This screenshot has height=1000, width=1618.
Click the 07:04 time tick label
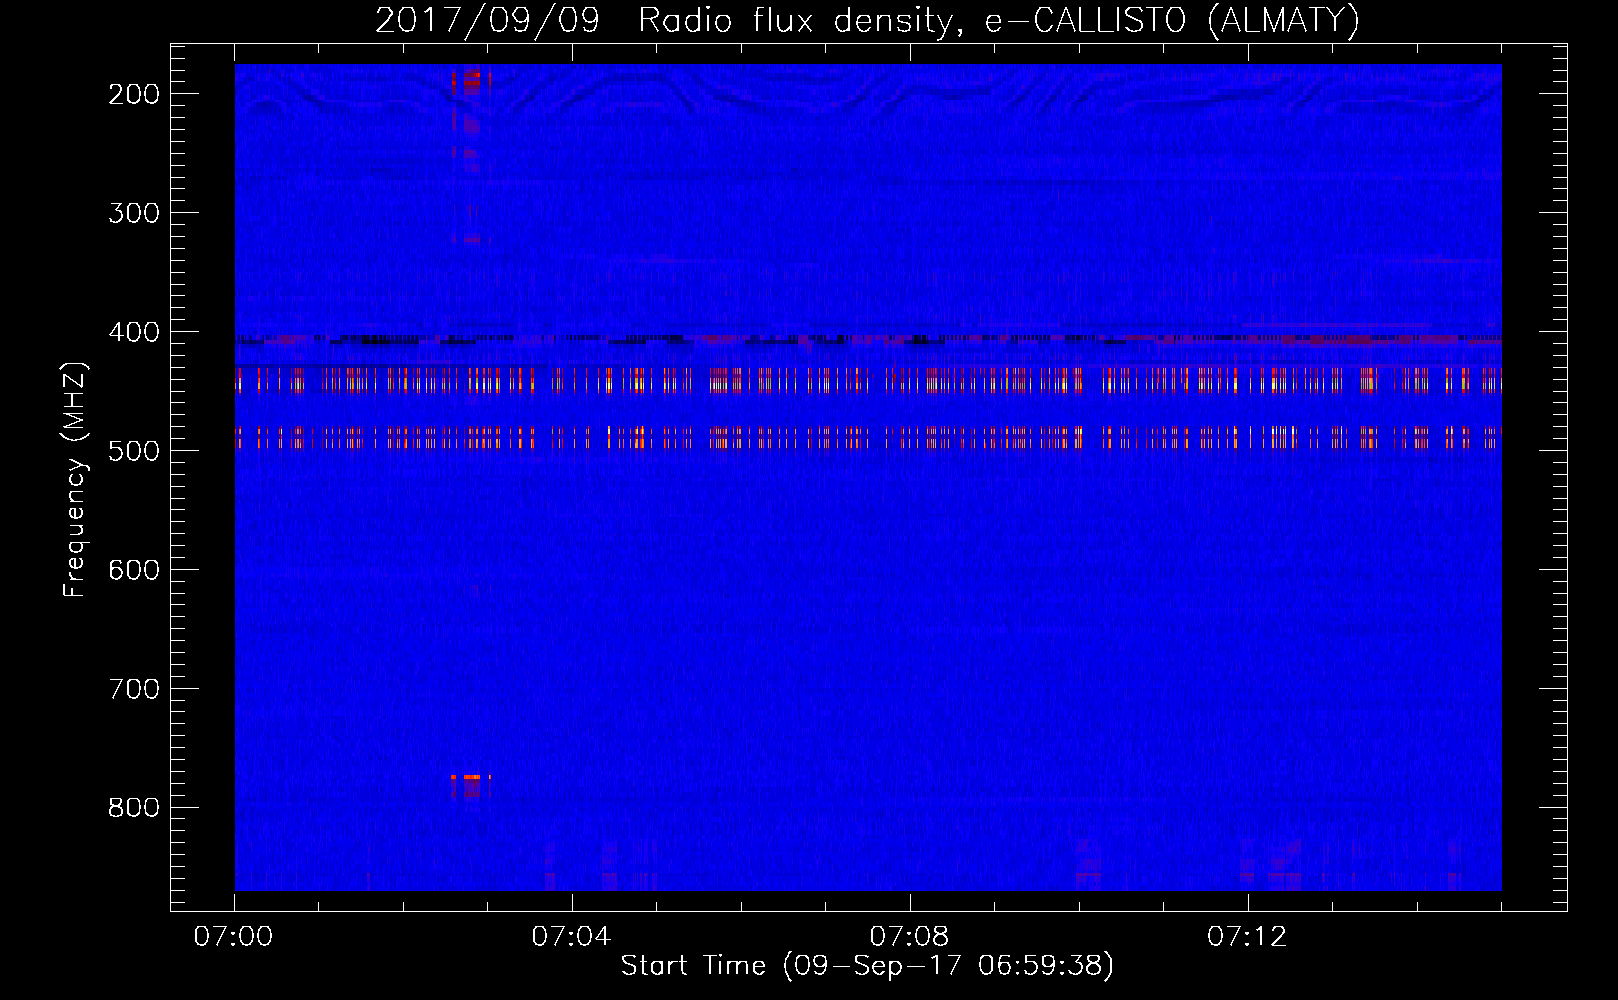tap(571, 937)
